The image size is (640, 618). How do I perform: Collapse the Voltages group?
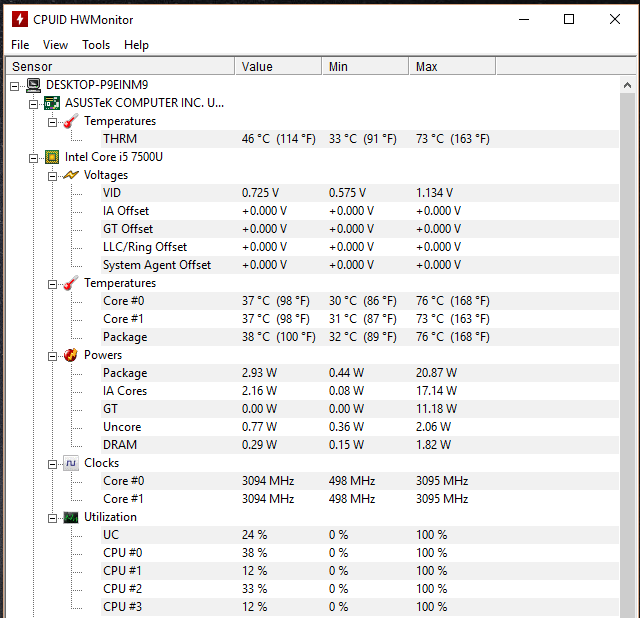[x=52, y=176]
